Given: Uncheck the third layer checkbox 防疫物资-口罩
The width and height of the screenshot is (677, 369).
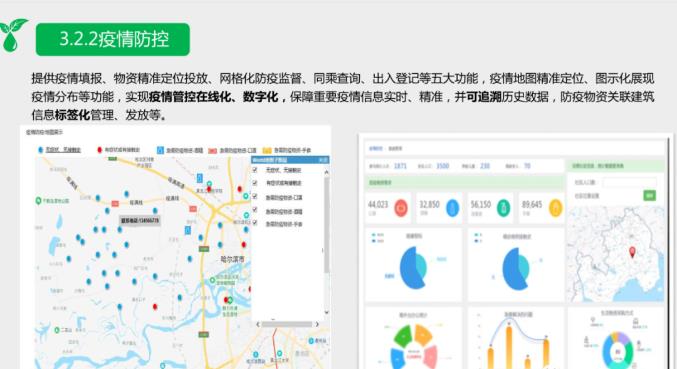Looking at the screenshot, I should [x=255, y=197].
